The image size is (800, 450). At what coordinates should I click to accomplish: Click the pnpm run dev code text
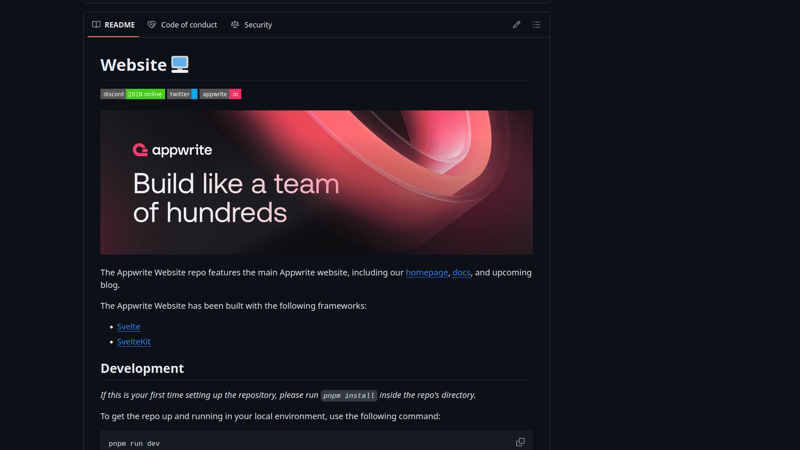(134, 443)
